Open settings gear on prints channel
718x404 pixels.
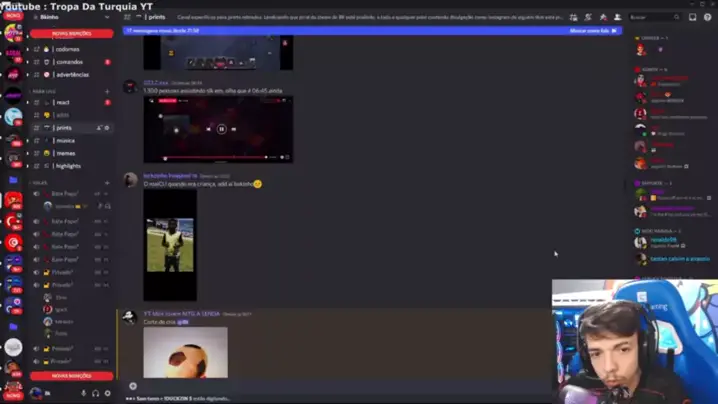(x=107, y=128)
